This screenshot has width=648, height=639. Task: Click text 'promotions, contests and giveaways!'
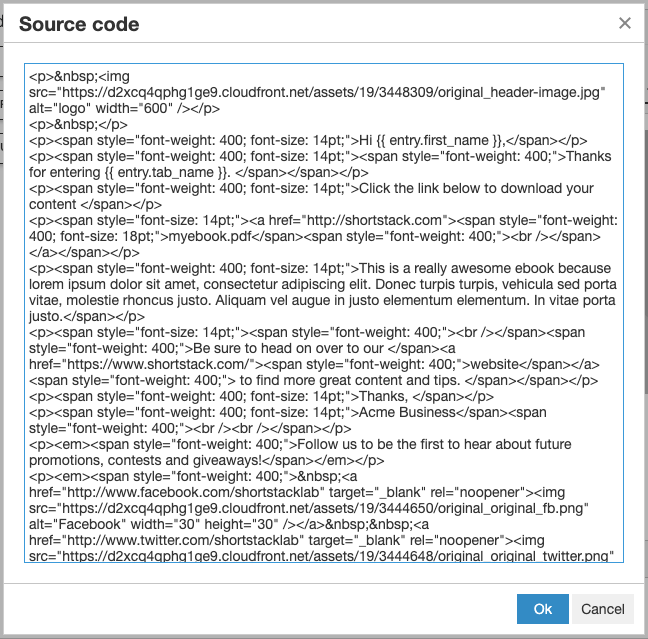[x=145, y=460]
